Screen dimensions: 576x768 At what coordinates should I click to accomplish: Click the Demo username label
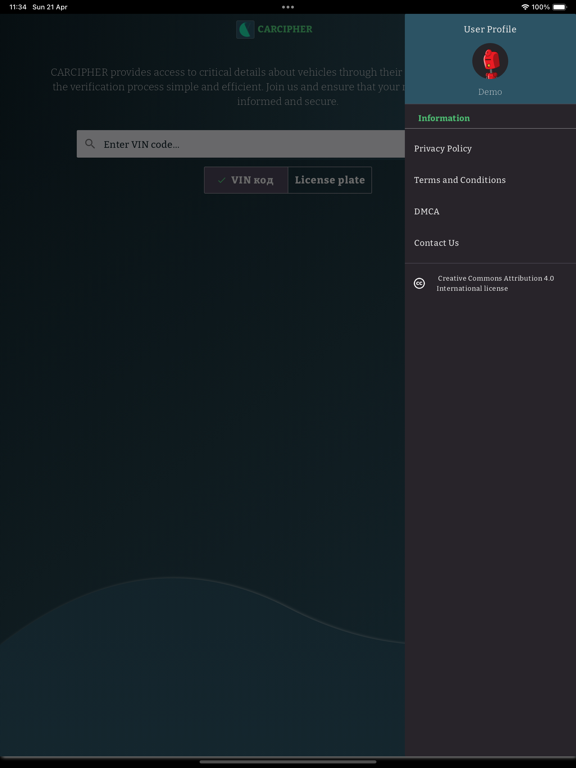490,92
